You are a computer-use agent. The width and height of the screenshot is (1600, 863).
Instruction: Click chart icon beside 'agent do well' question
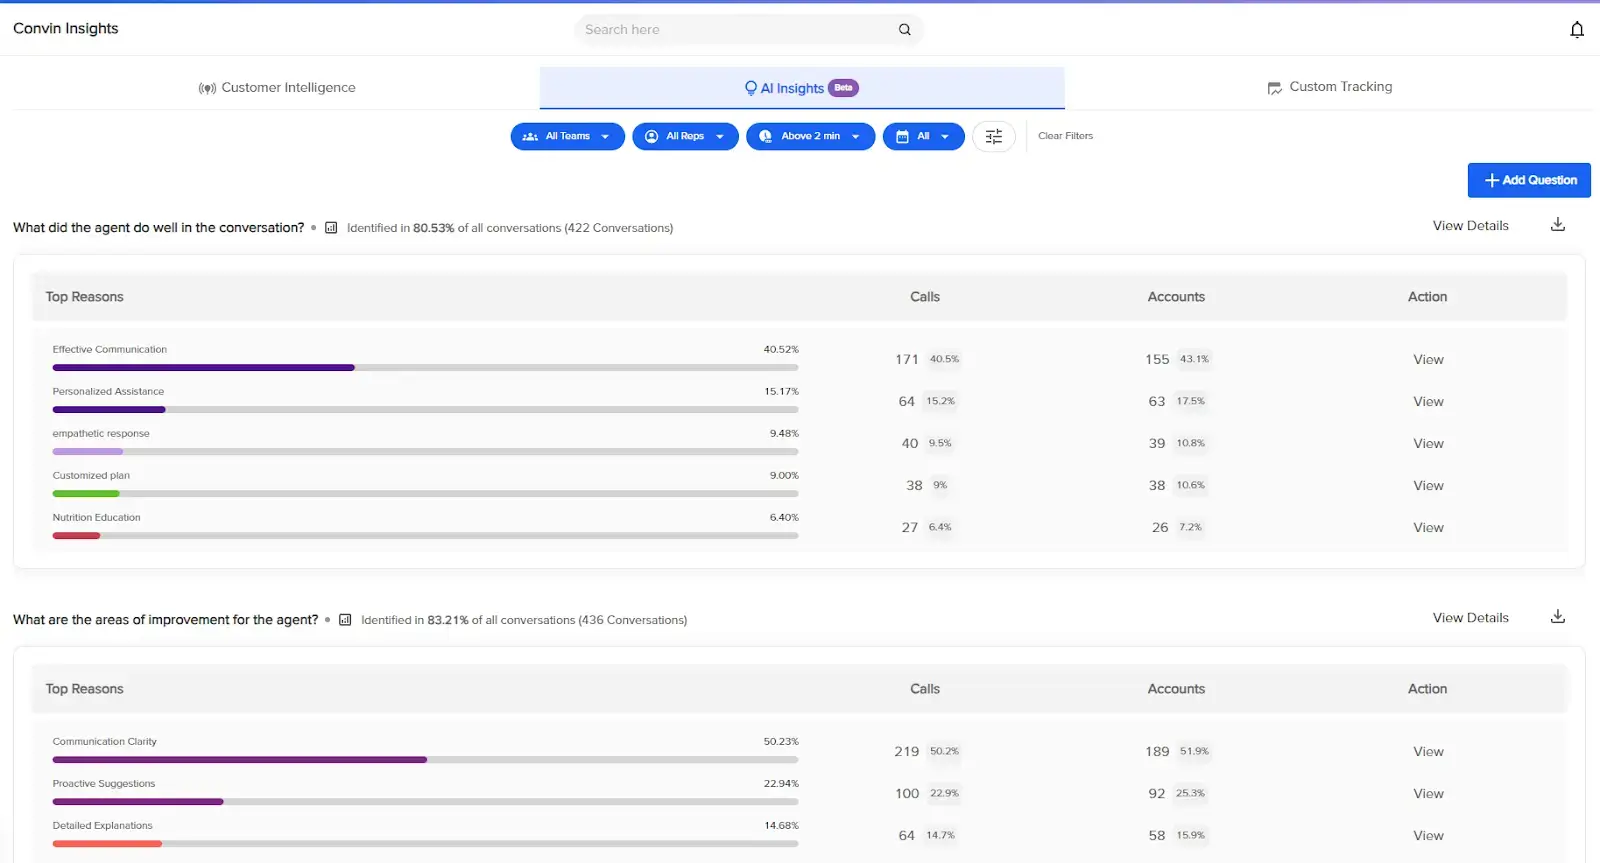coord(331,228)
